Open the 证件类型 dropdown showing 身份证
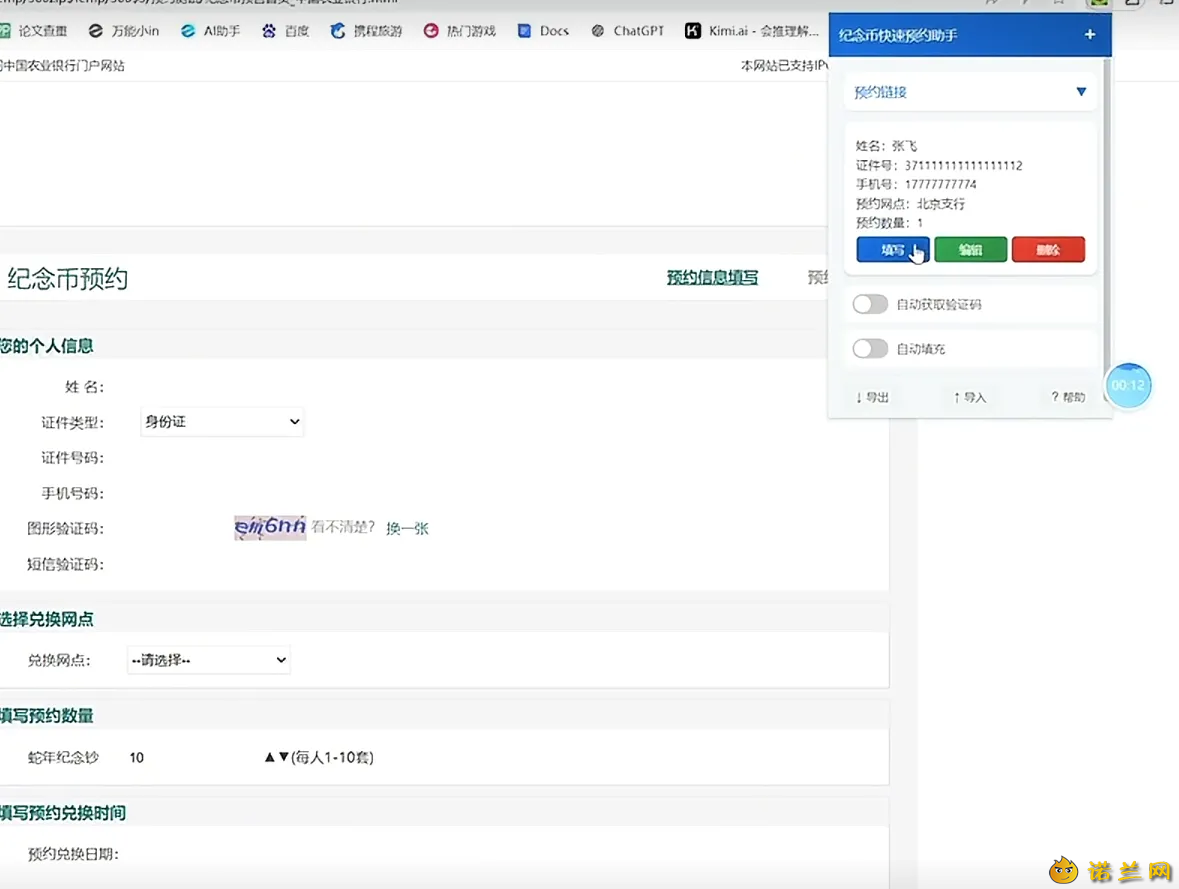This screenshot has height=889, width=1179. coord(222,422)
